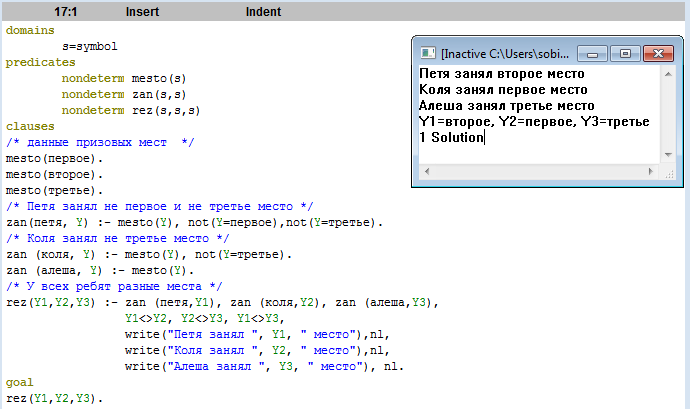Click the output window's scroll left arrow
This screenshot has height=409, width=690.
(x=426, y=171)
